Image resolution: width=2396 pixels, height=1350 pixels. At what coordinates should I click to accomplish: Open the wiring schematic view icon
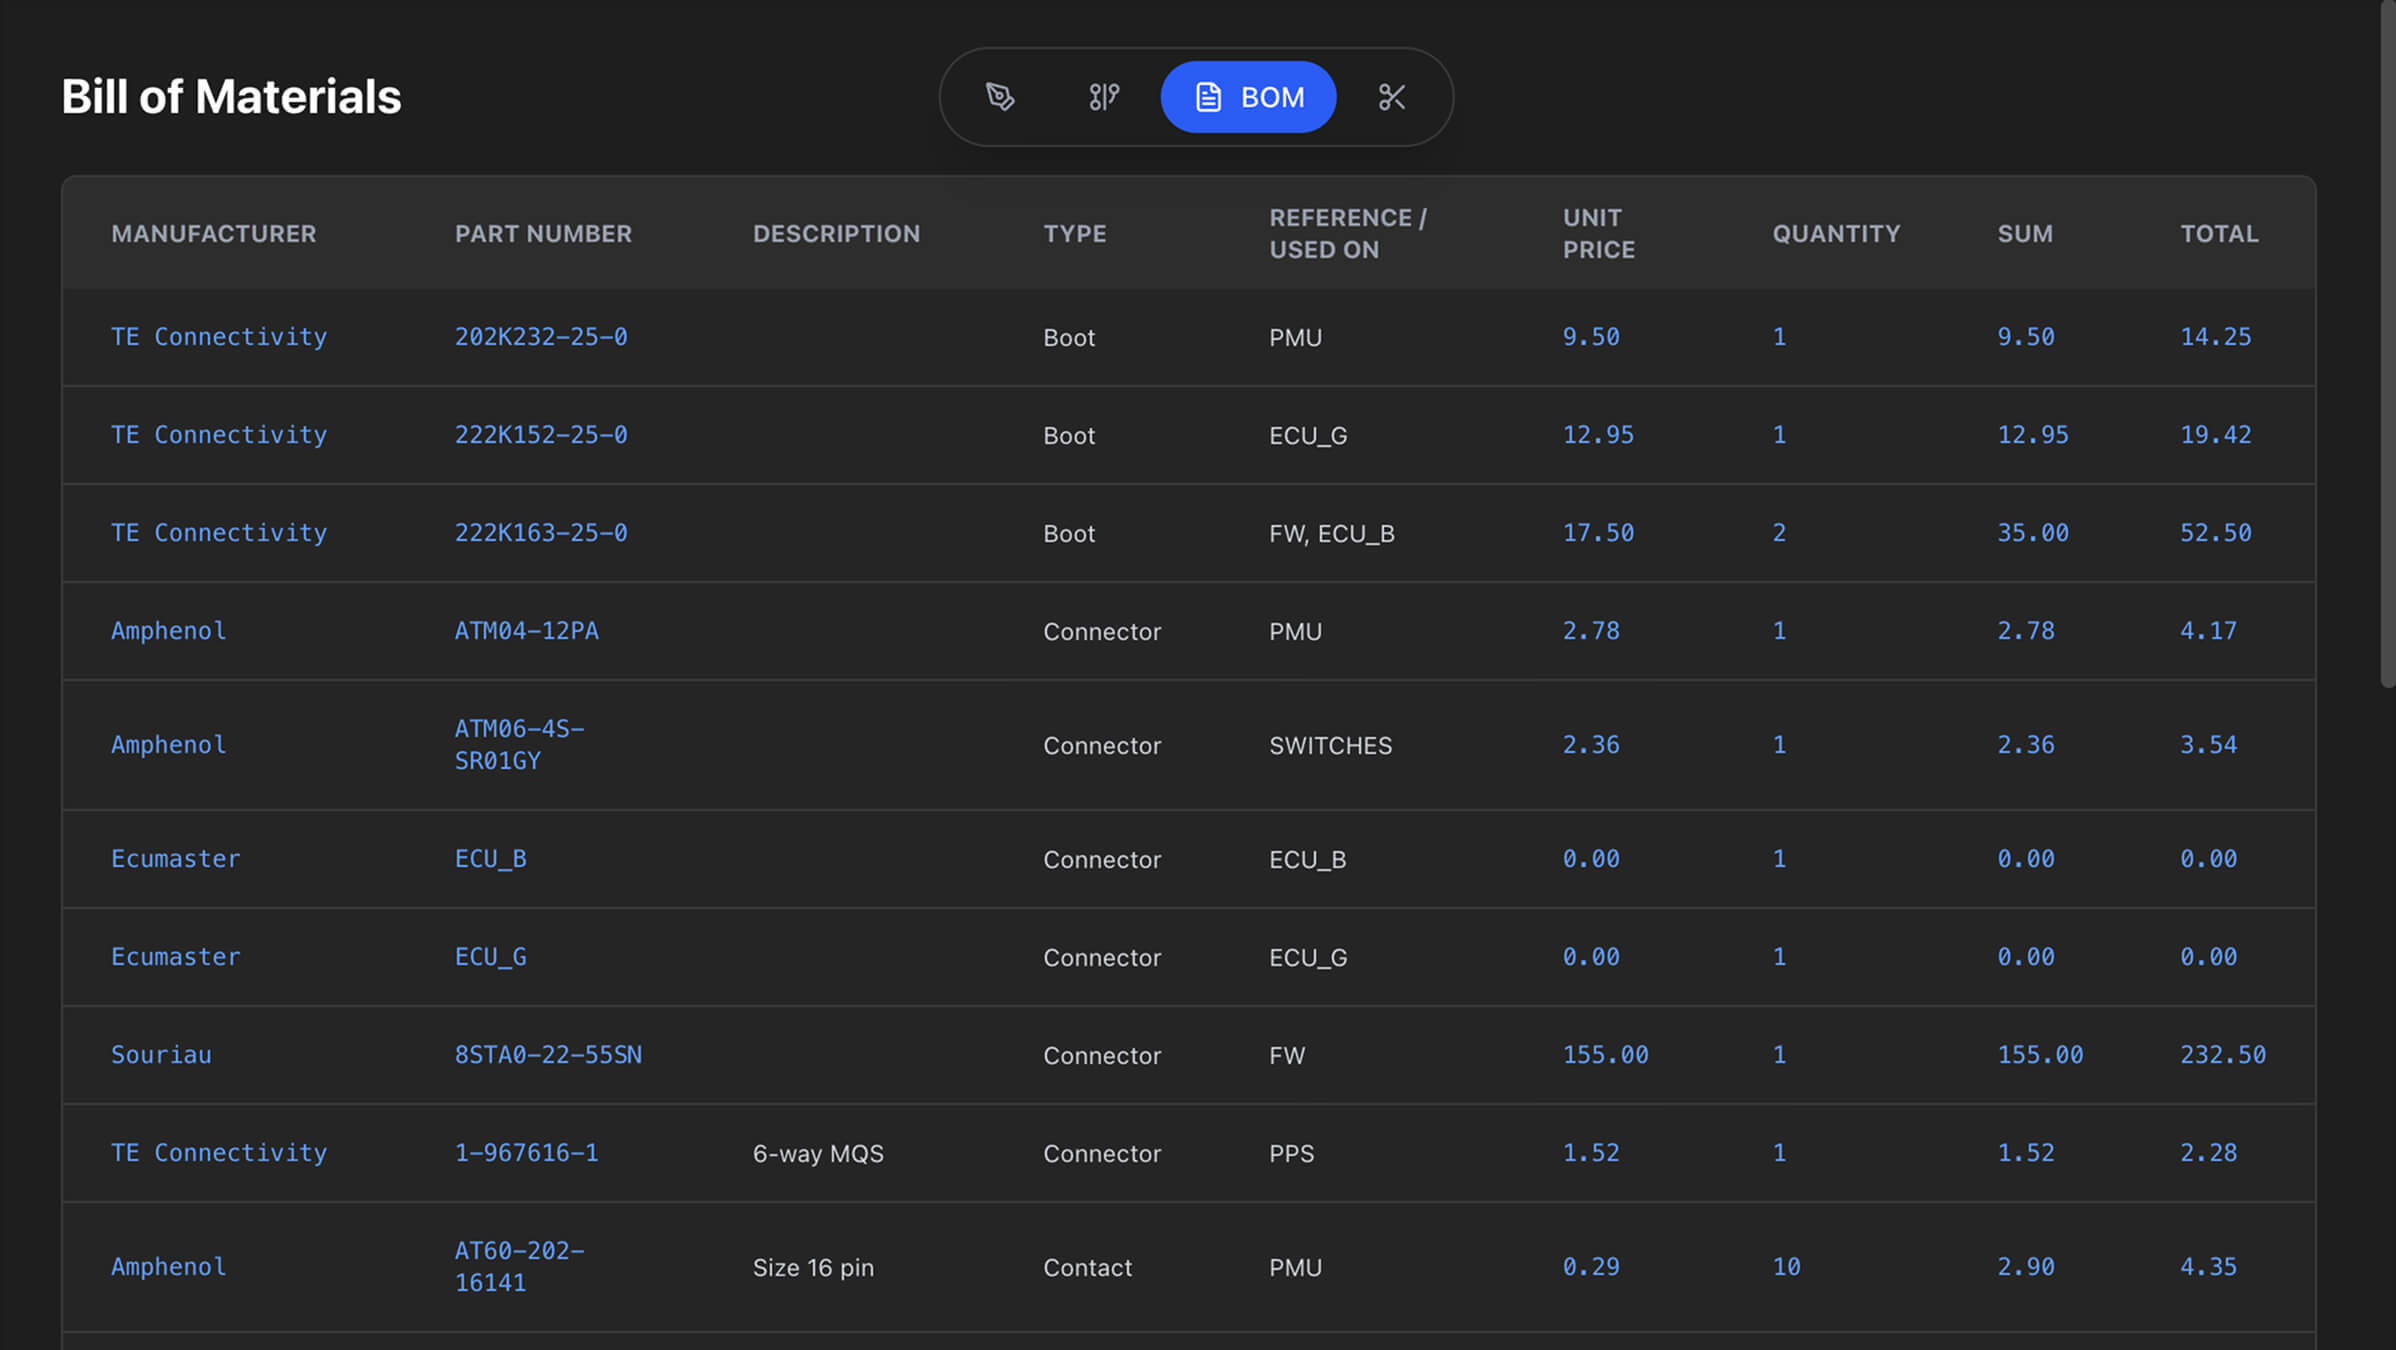[x=1103, y=97]
